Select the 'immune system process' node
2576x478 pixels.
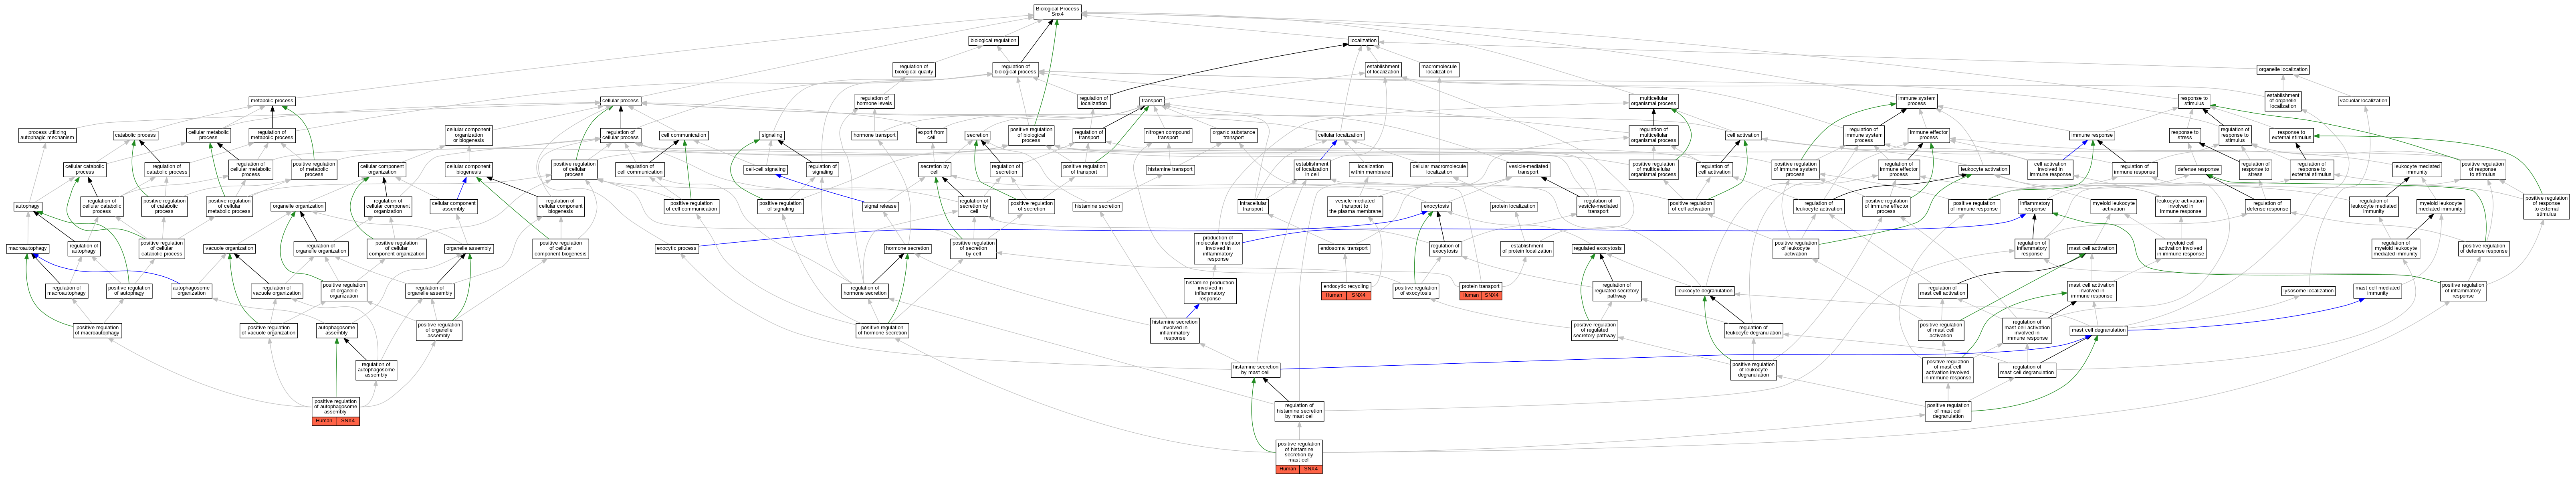pos(1916,101)
